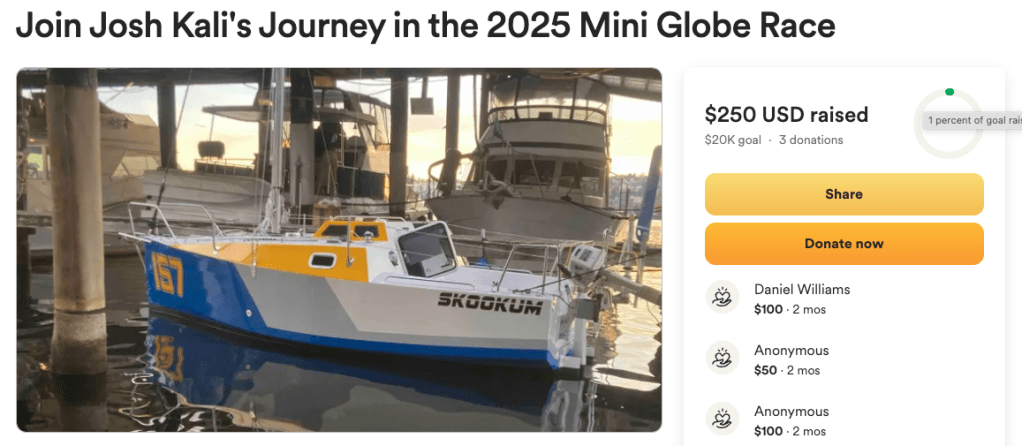The height and width of the screenshot is (446, 1022).
Task: Click donor name Daniel Williams
Action: coord(802,289)
